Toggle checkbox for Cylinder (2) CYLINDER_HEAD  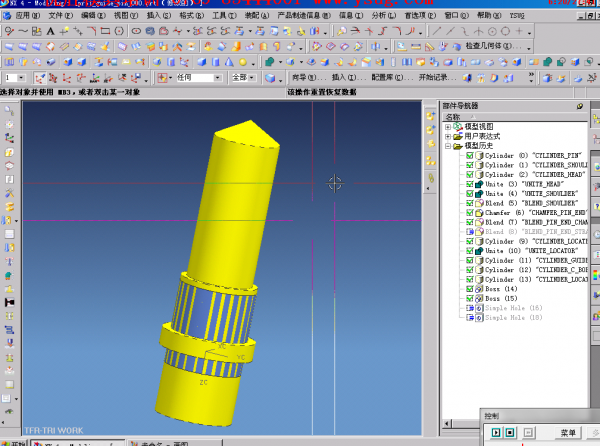point(470,175)
